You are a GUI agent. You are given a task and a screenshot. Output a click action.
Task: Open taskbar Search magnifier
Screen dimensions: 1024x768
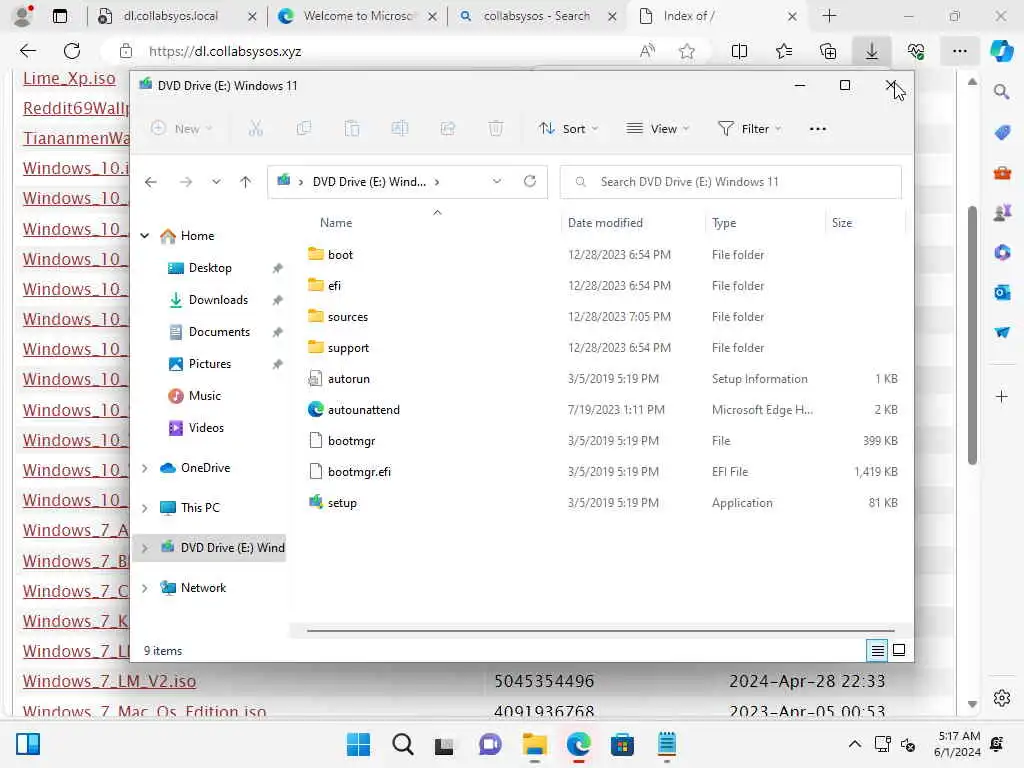tap(402, 744)
